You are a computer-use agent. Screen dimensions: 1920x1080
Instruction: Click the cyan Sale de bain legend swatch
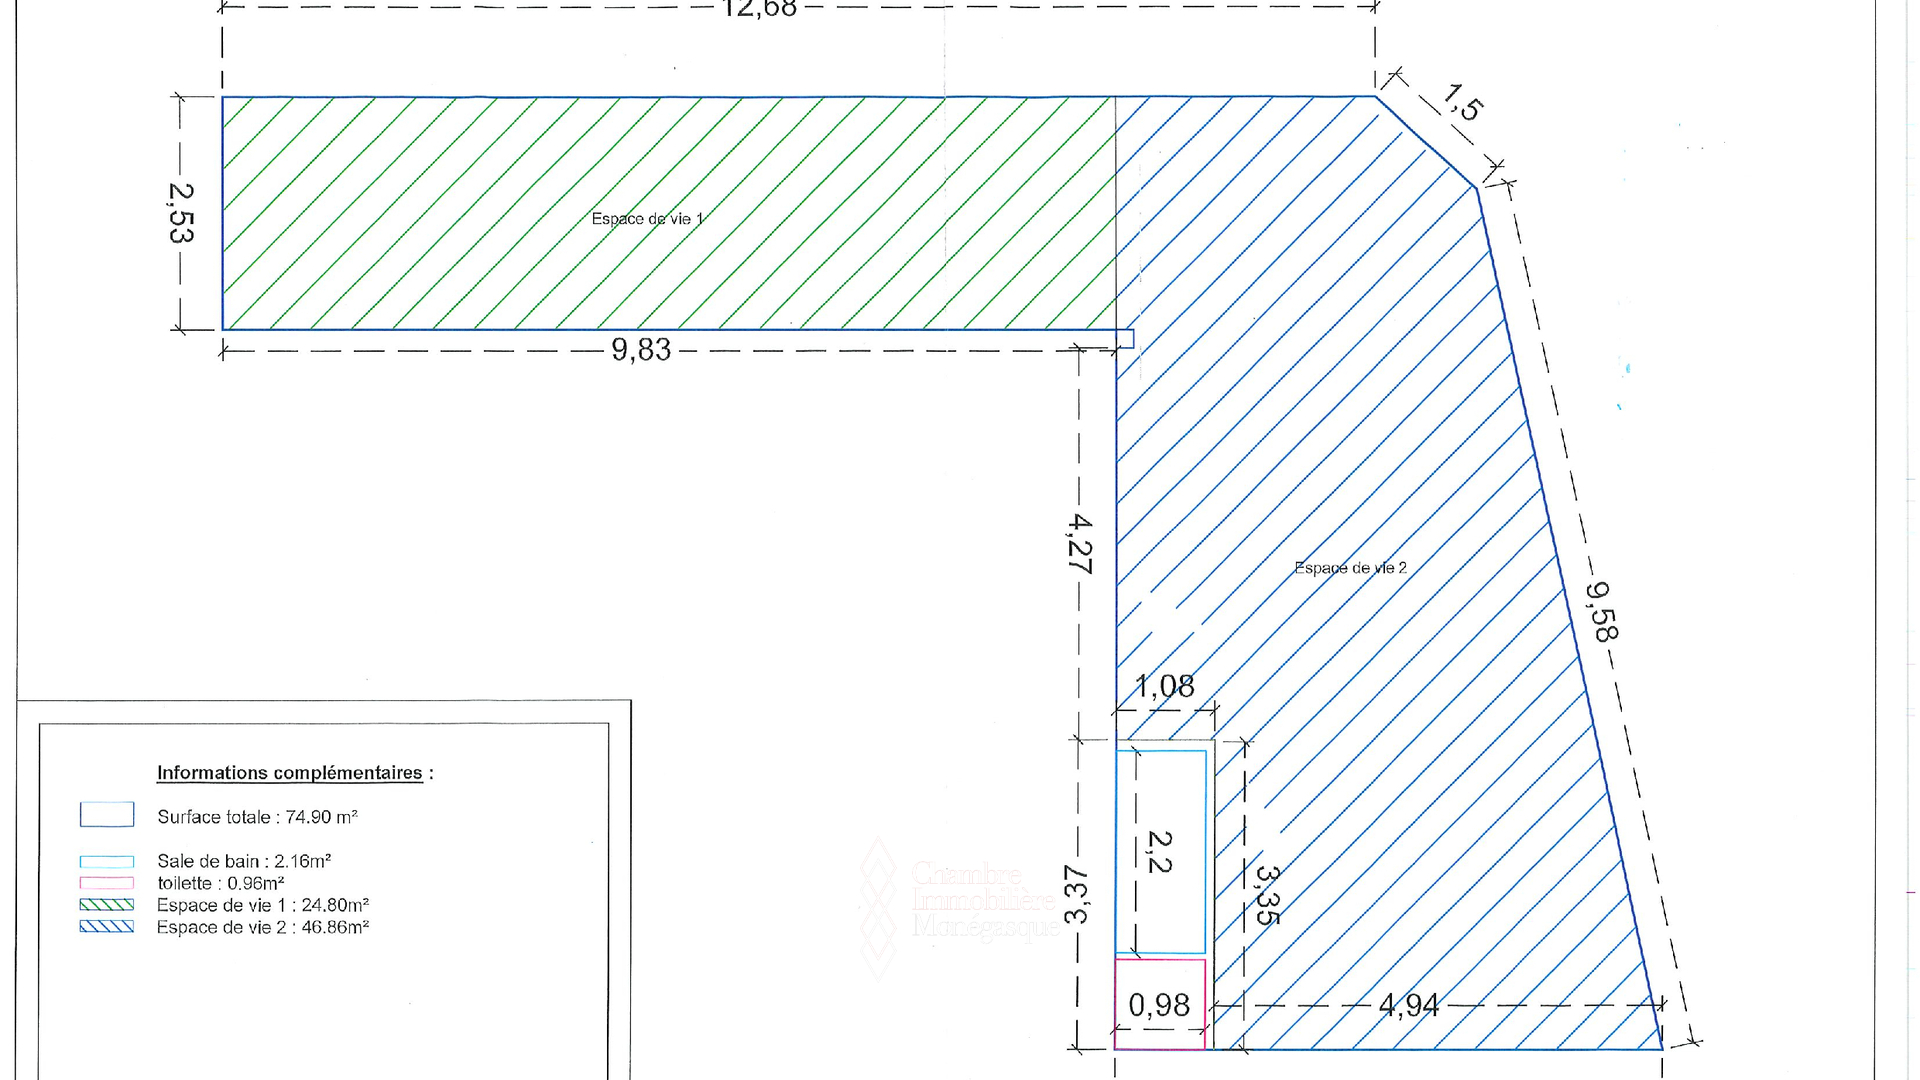(x=107, y=861)
